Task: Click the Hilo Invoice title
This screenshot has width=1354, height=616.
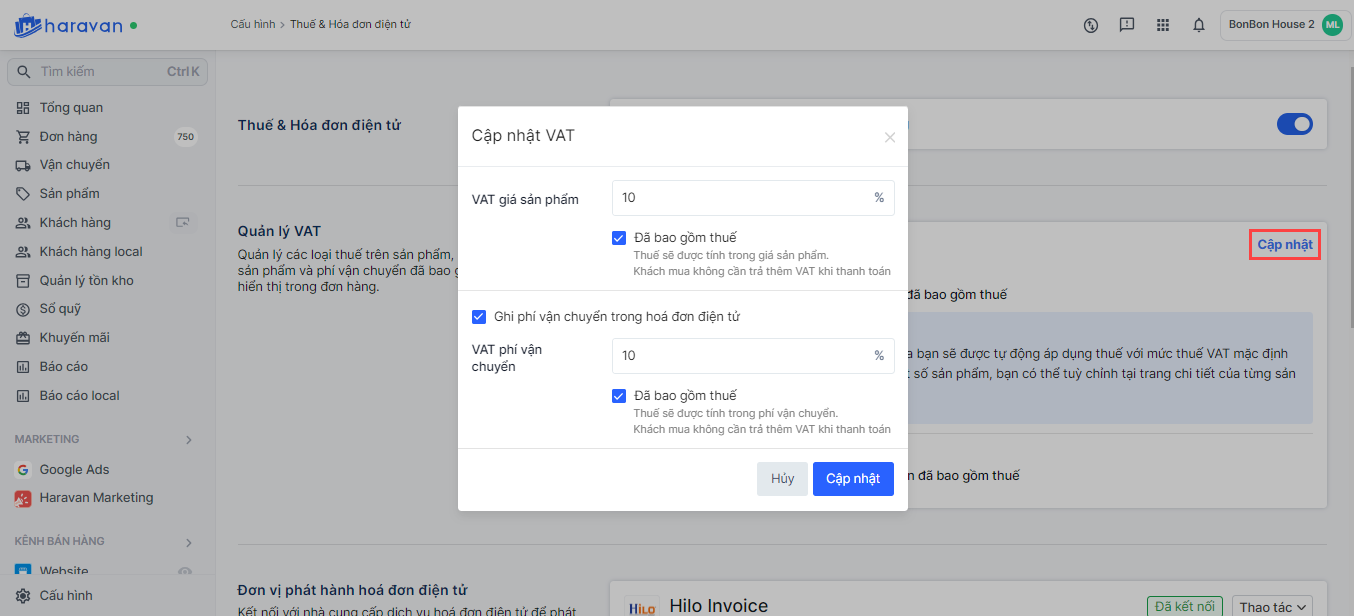Action: (x=719, y=606)
